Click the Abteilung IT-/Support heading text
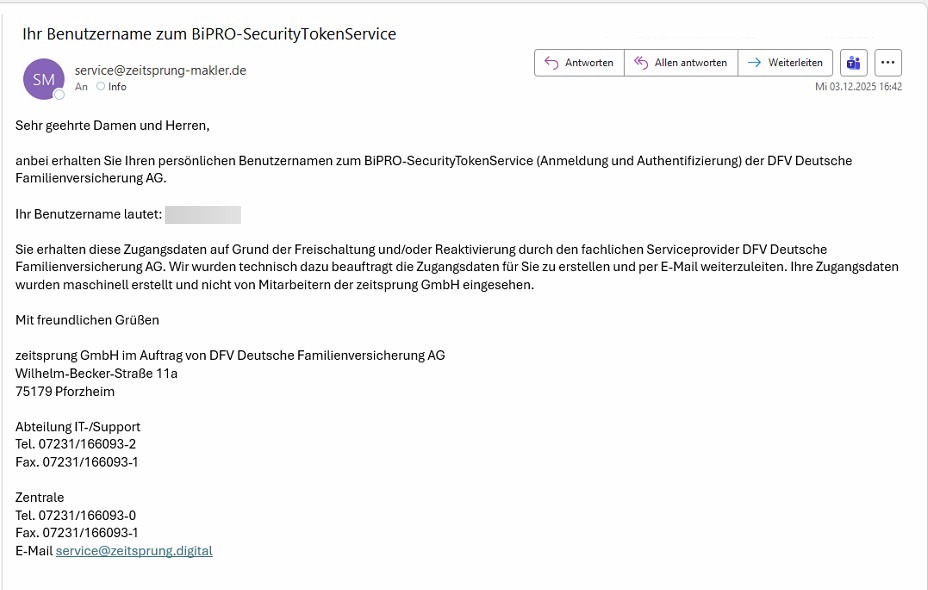 click(x=78, y=426)
